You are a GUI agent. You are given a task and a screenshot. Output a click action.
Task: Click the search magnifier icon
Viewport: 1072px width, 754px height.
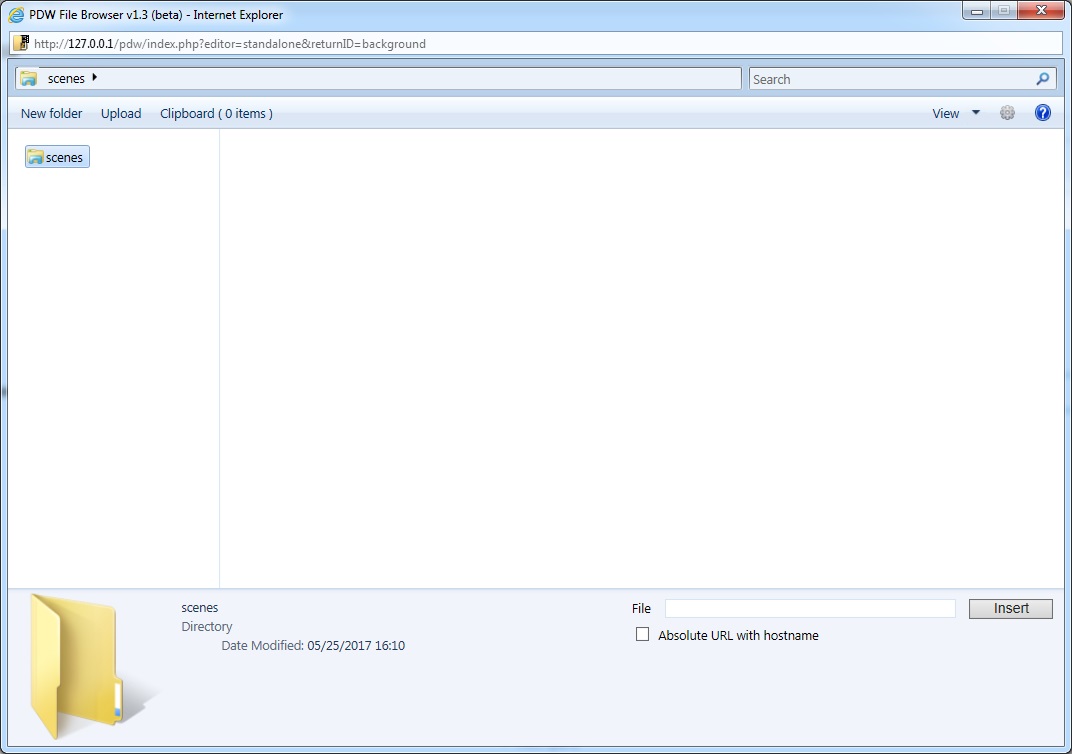tap(1042, 79)
